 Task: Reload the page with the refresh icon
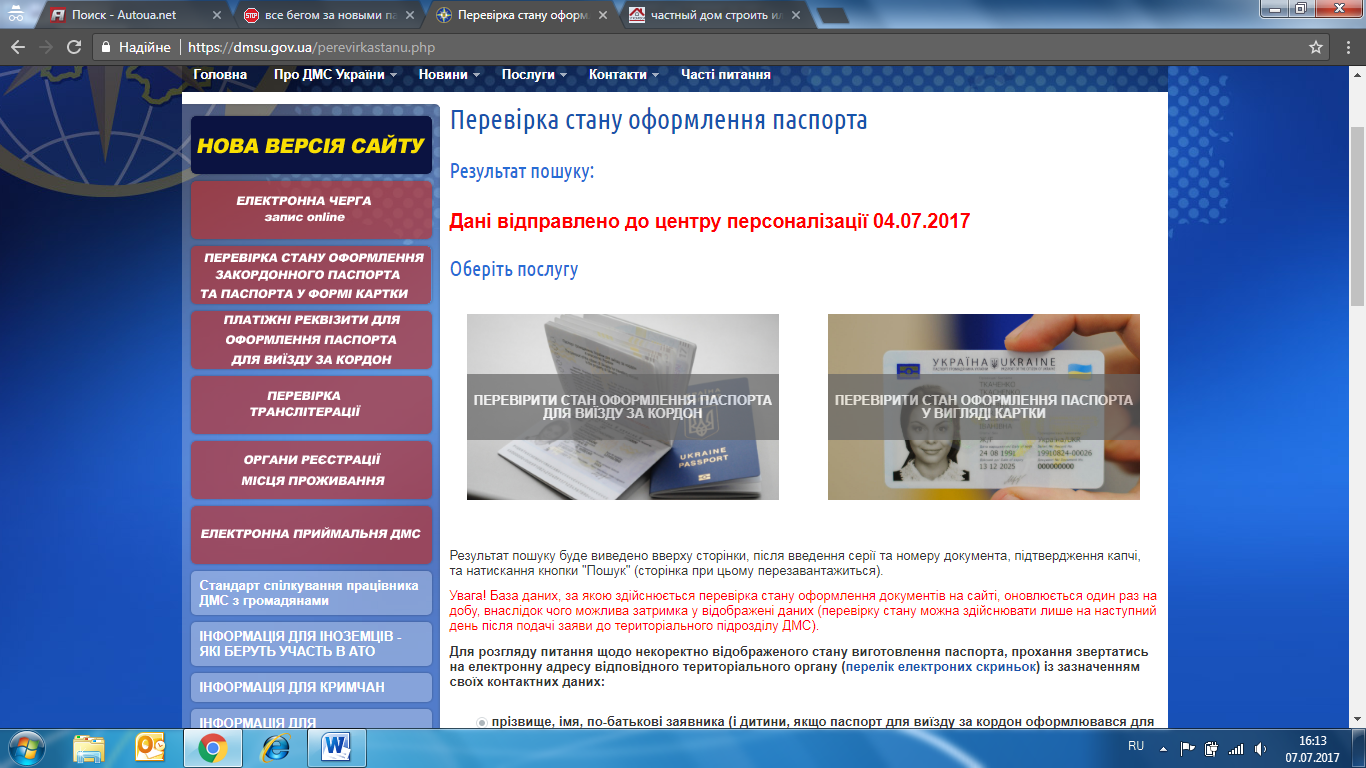coord(73,47)
